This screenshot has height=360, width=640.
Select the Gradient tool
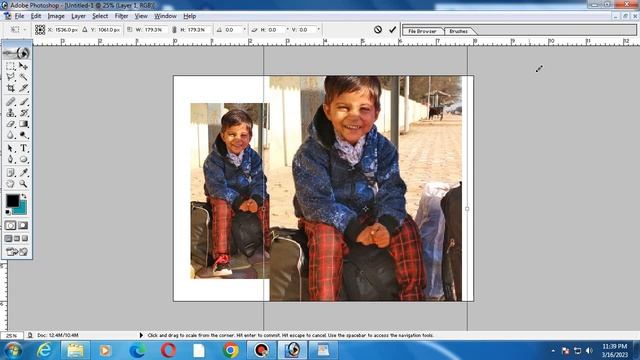(23, 124)
